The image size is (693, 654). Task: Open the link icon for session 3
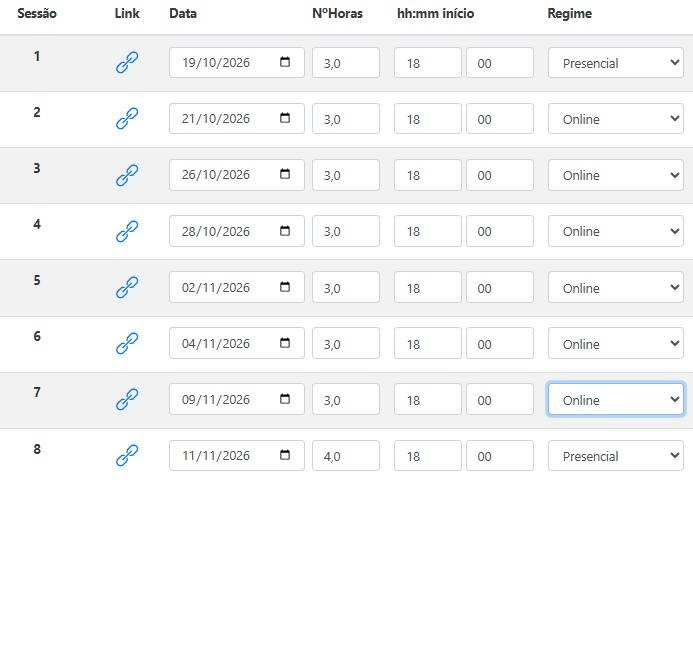[127, 175]
